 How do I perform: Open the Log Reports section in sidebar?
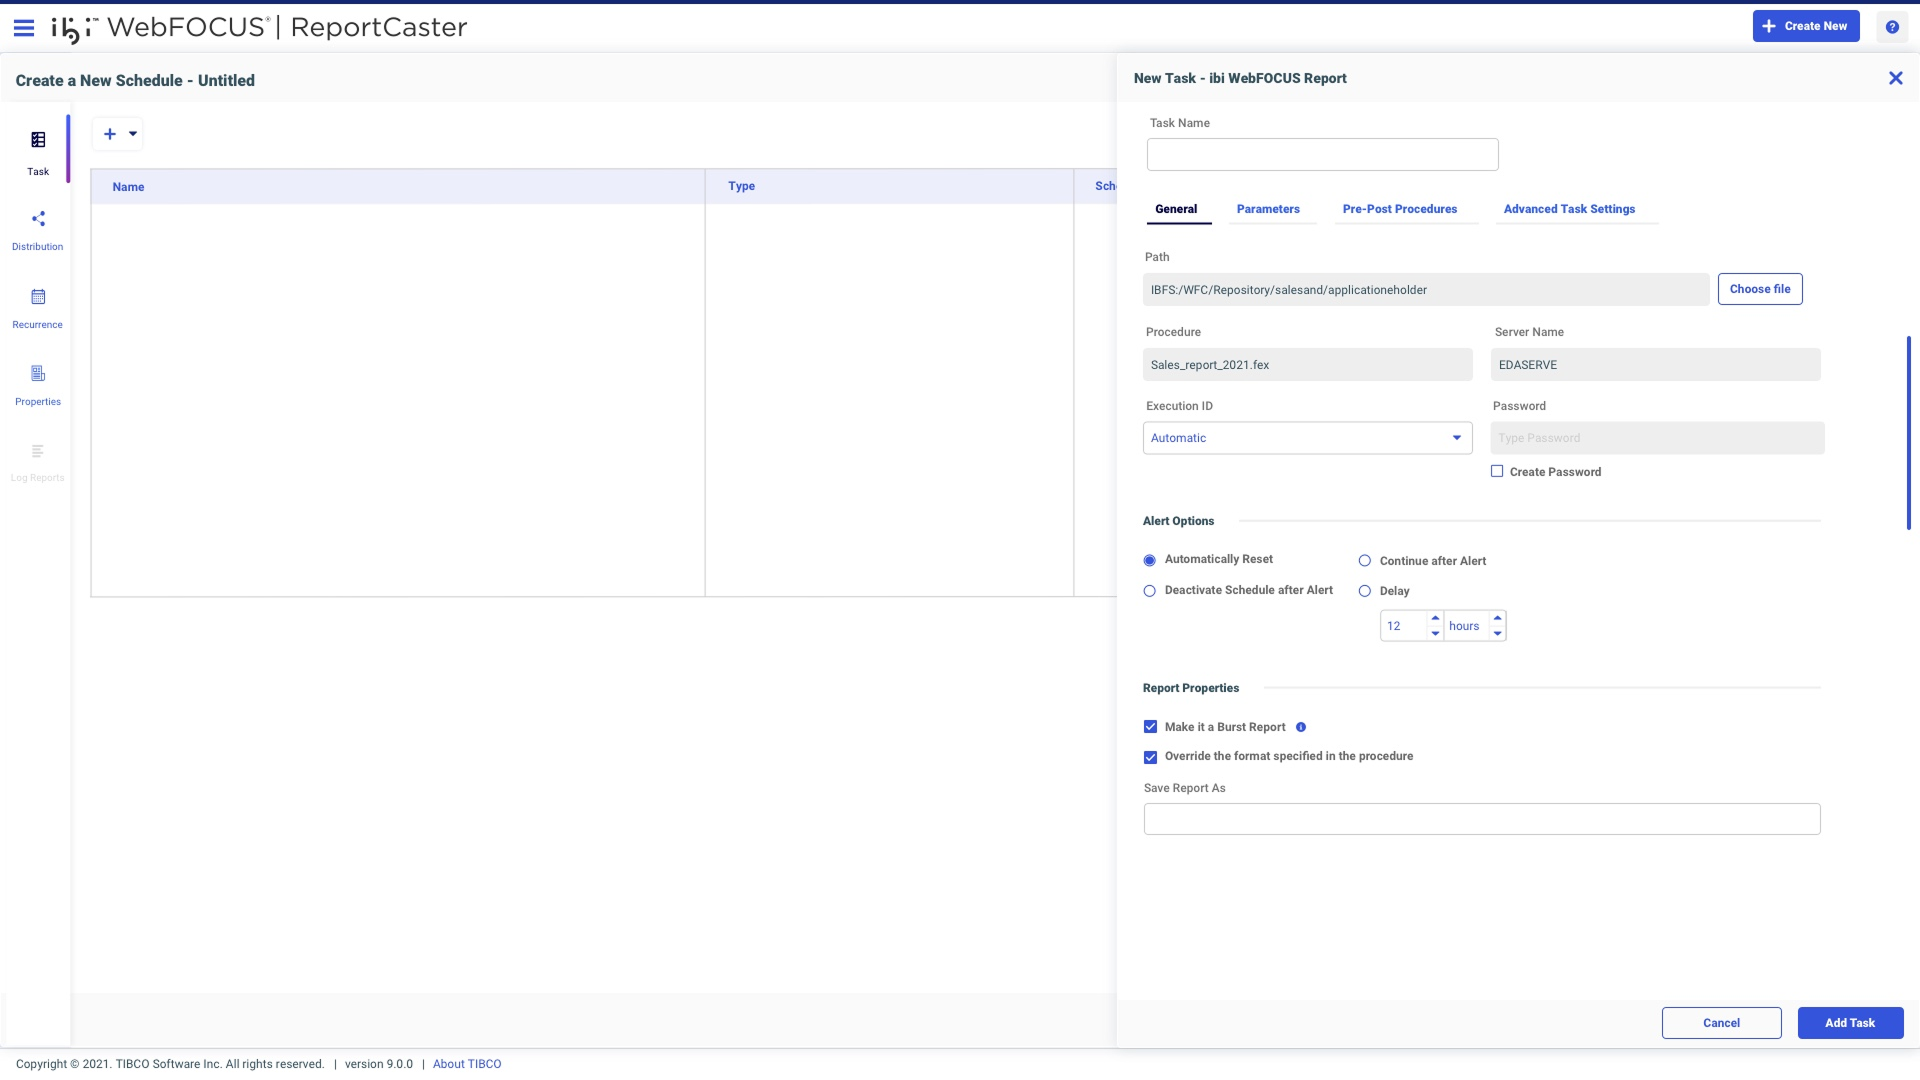click(38, 462)
